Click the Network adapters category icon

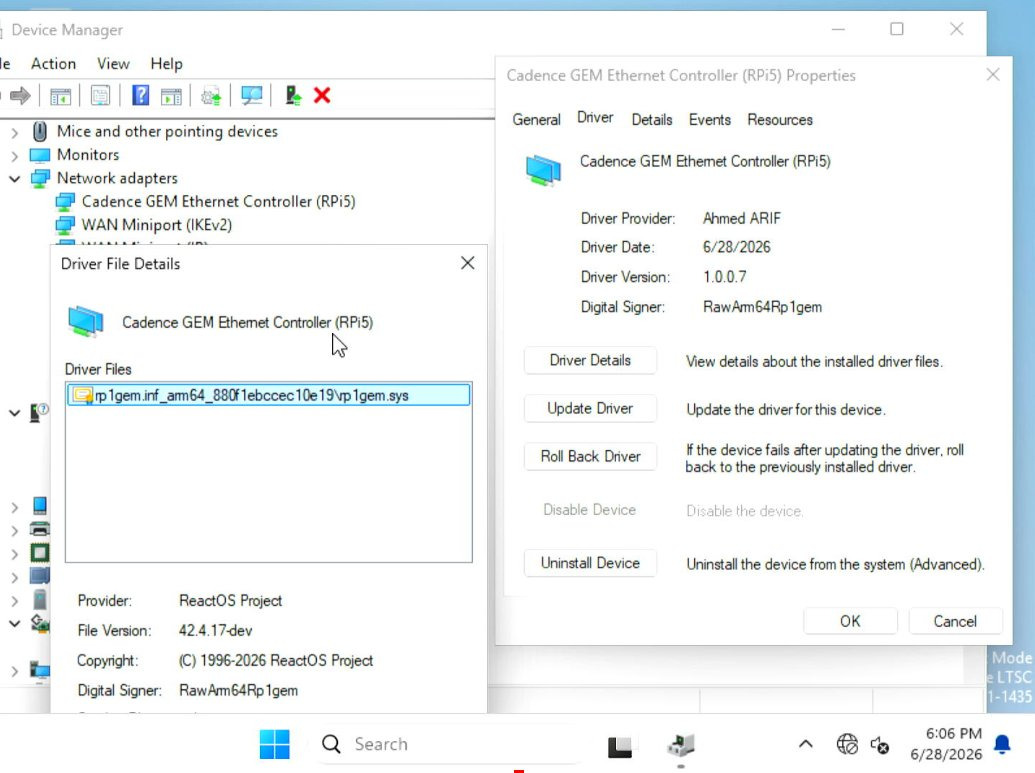(x=40, y=178)
